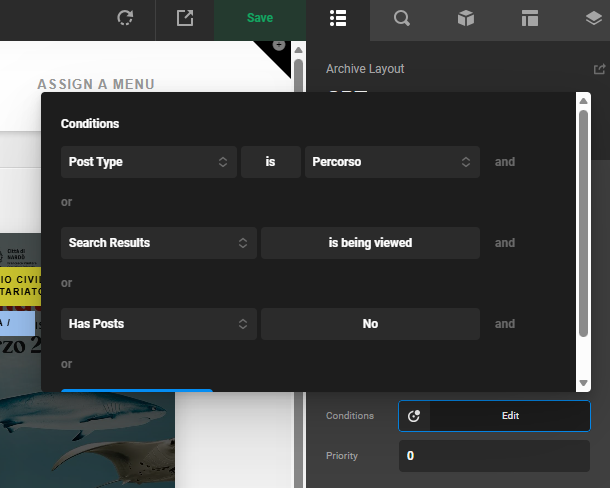The height and width of the screenshot is (488, 610).
Task: Click the 'ASSIGN A MENU' text
Action: point(96,84)
